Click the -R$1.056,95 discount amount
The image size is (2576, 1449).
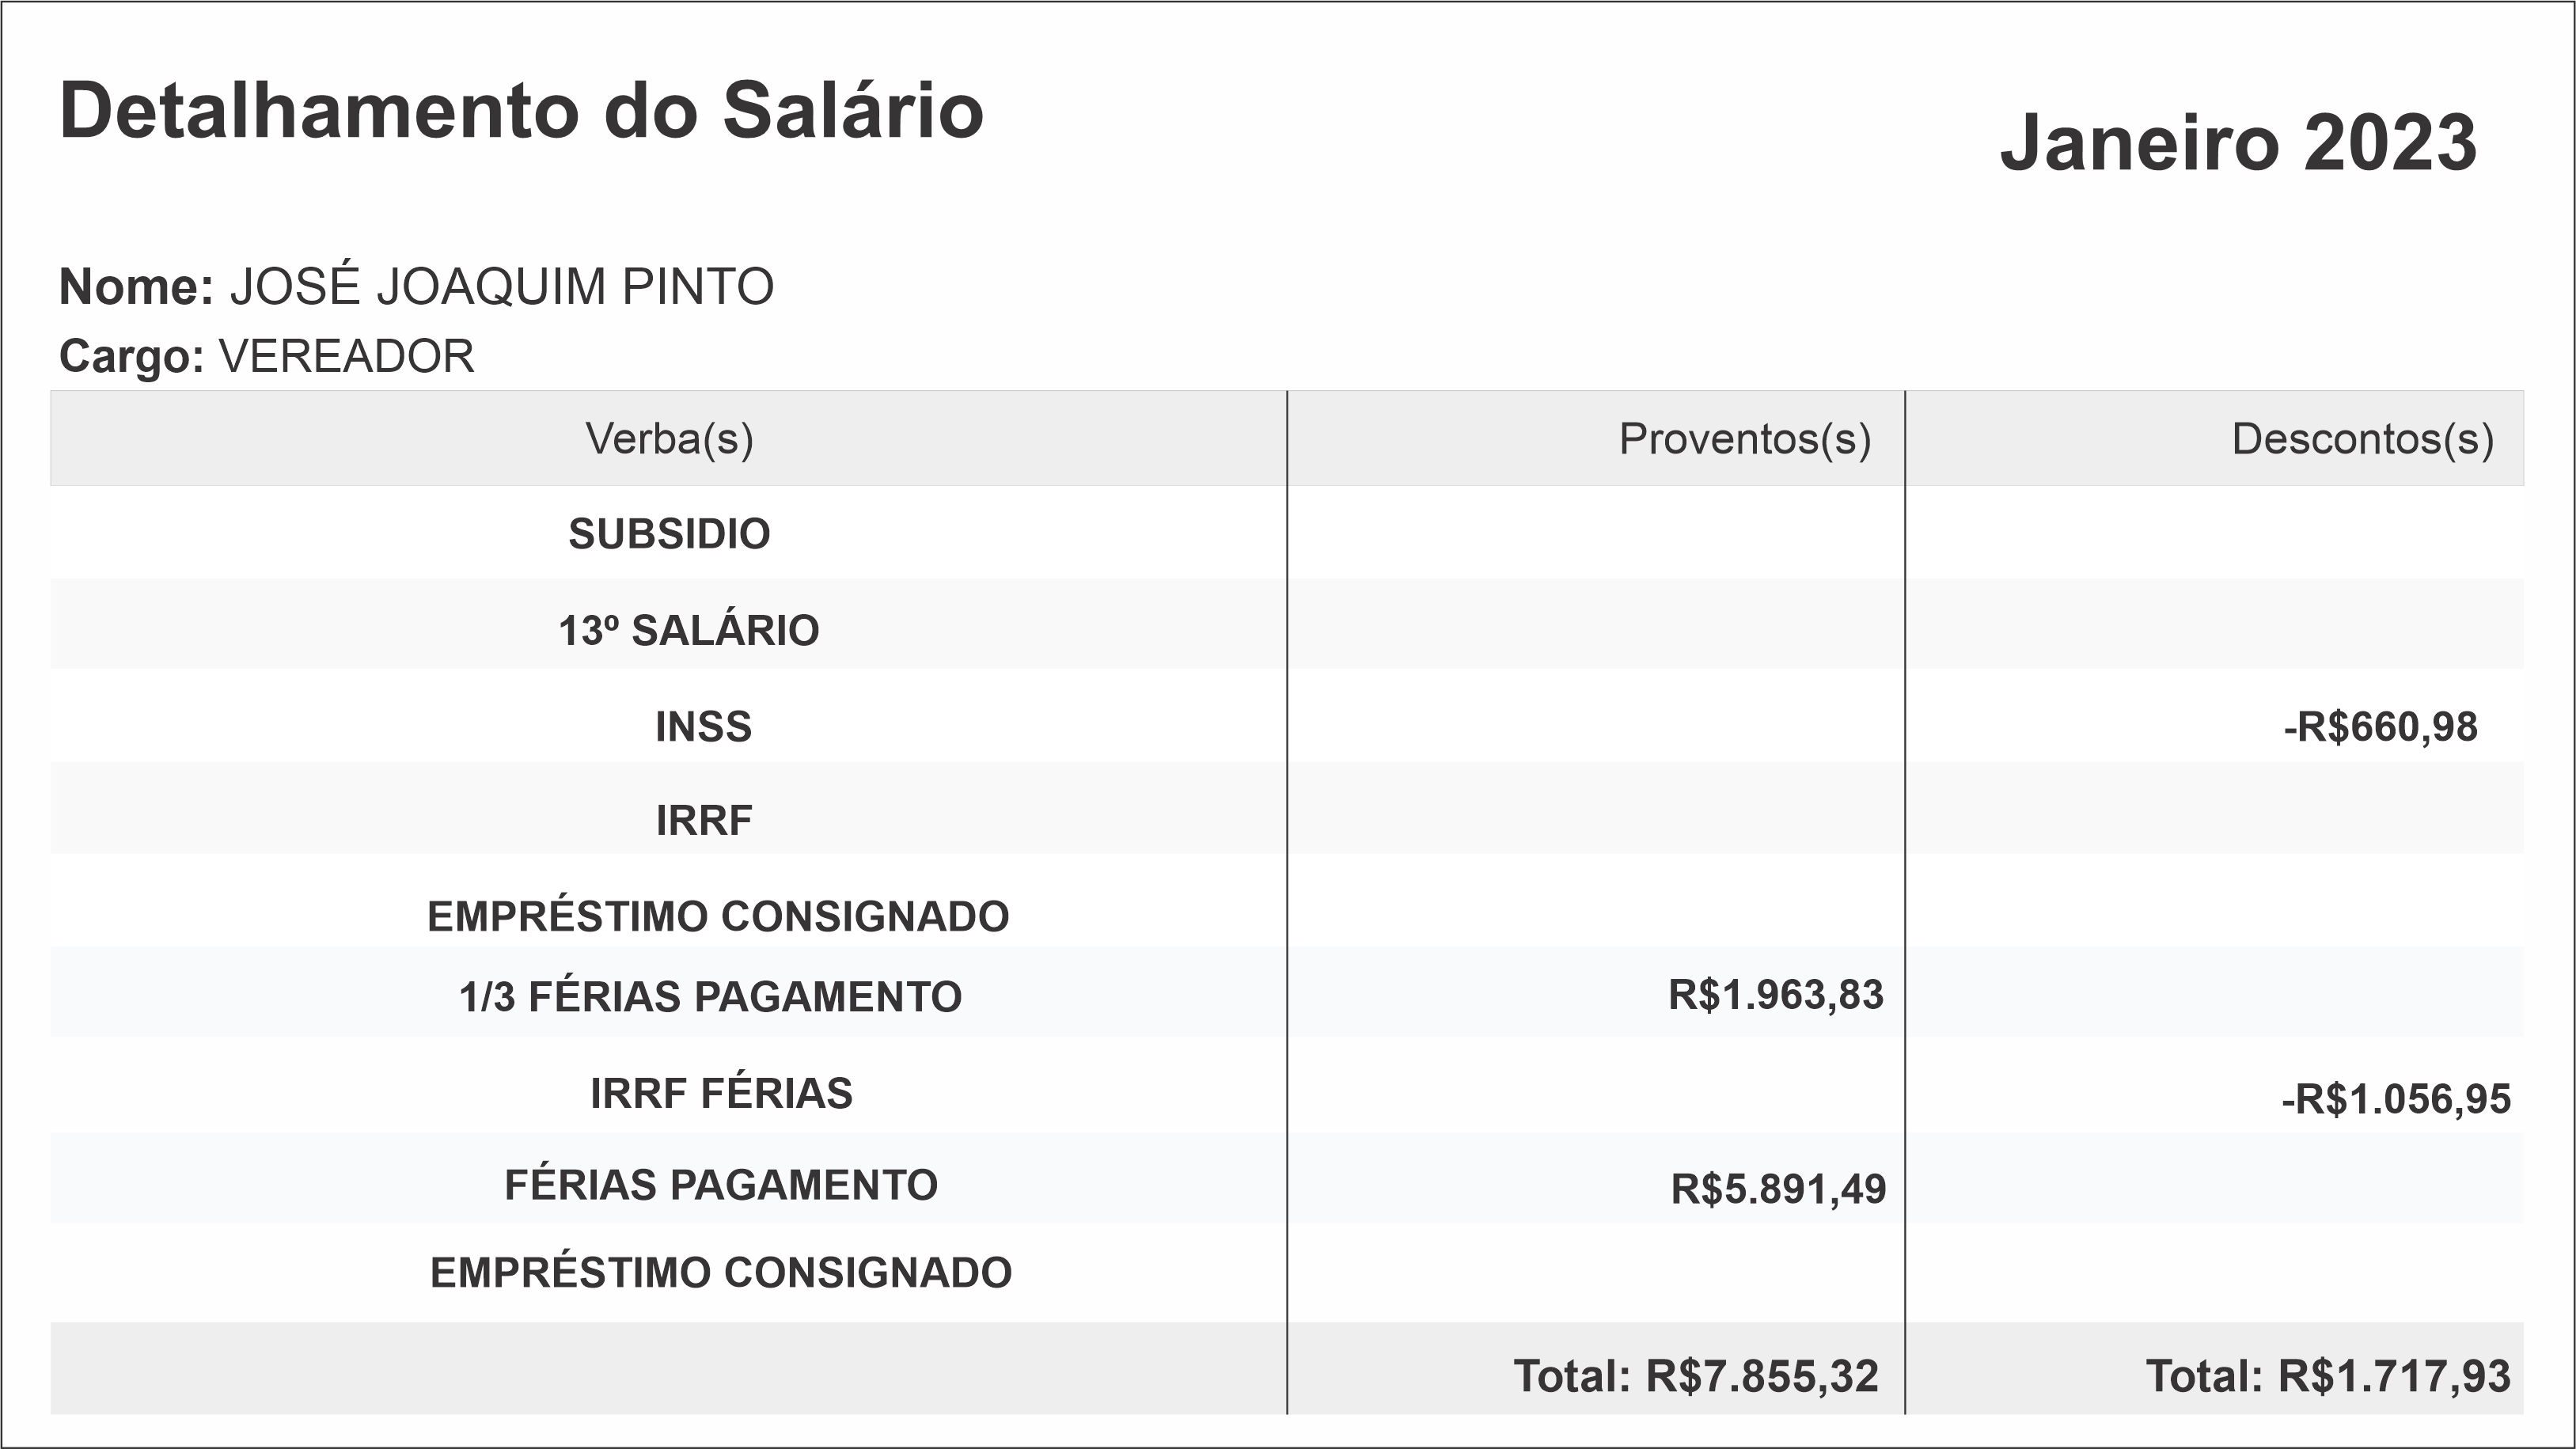2395,1099
